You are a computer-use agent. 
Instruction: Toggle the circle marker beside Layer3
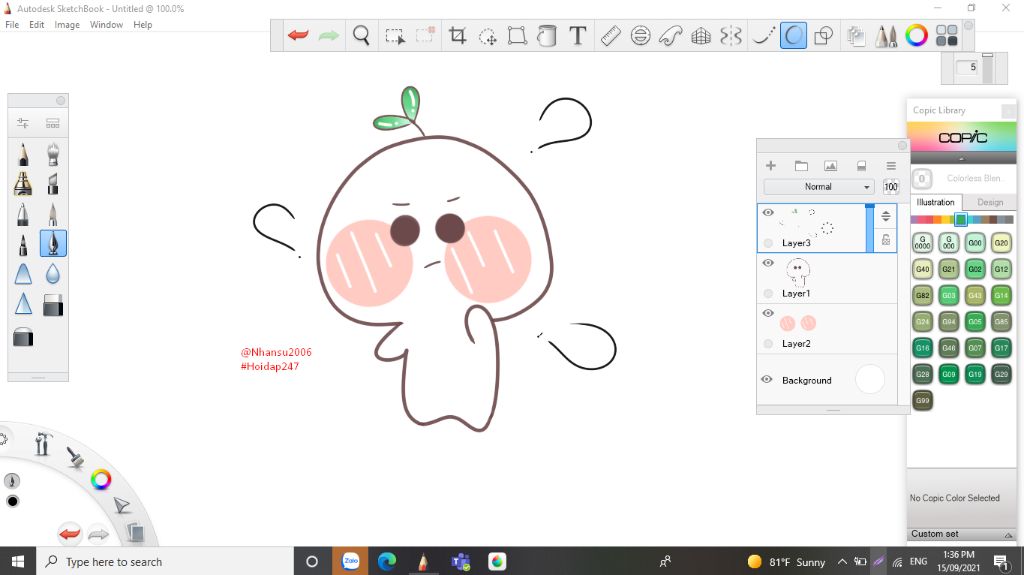click(768, 243)
